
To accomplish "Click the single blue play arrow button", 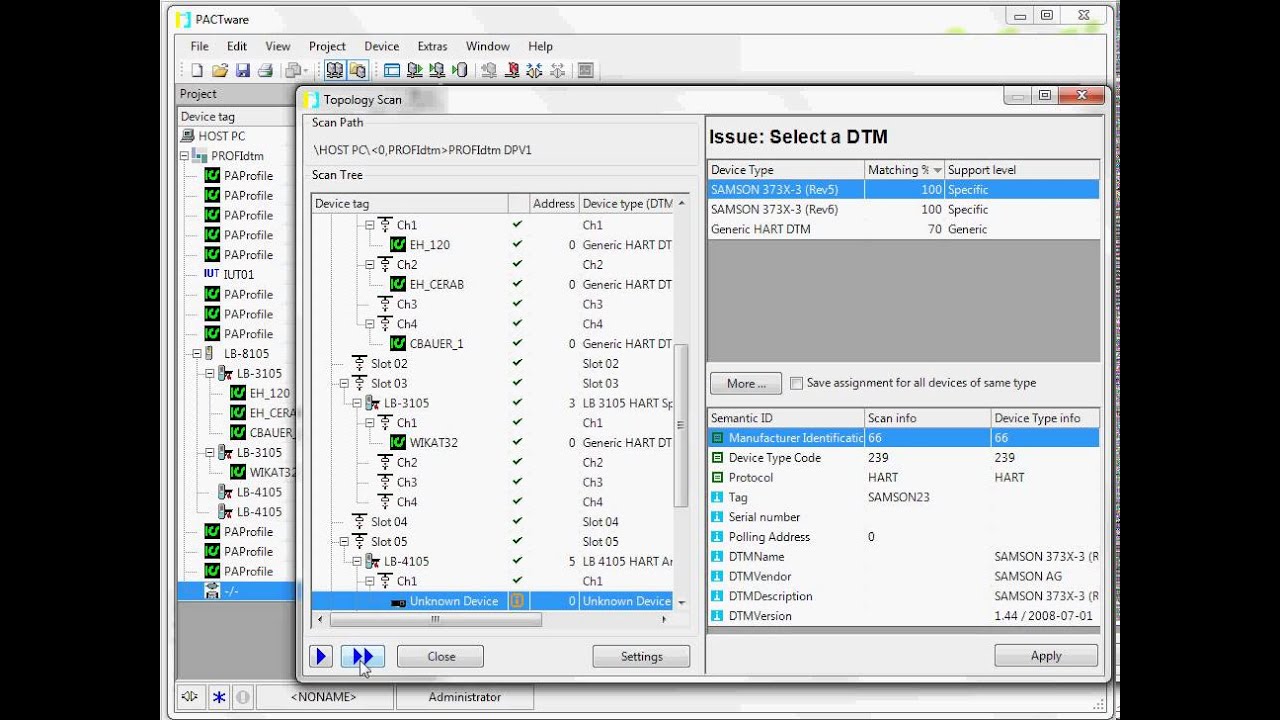I will pyautogui.click(x=321, y=657).
